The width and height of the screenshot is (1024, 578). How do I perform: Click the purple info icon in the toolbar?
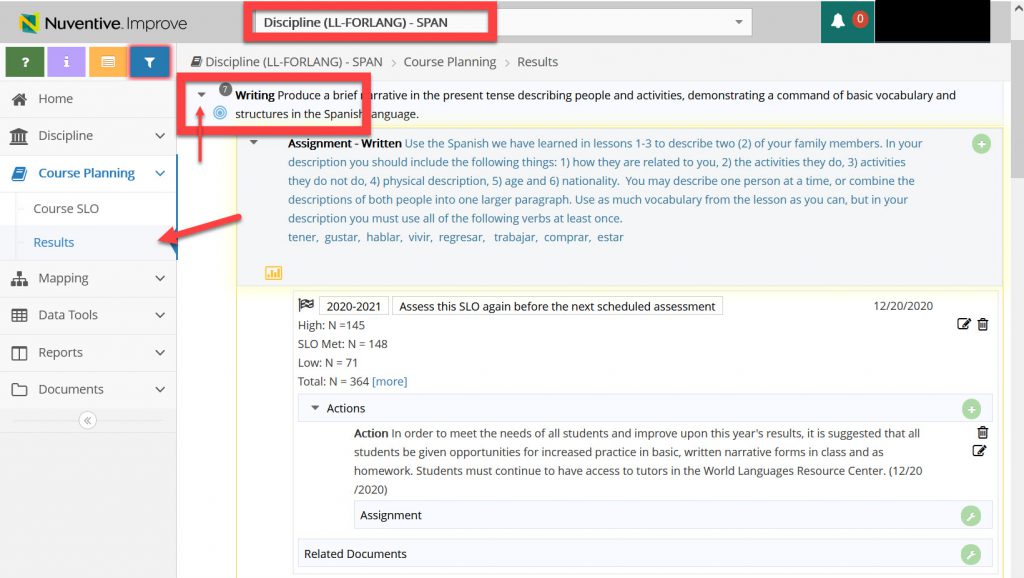66,62
